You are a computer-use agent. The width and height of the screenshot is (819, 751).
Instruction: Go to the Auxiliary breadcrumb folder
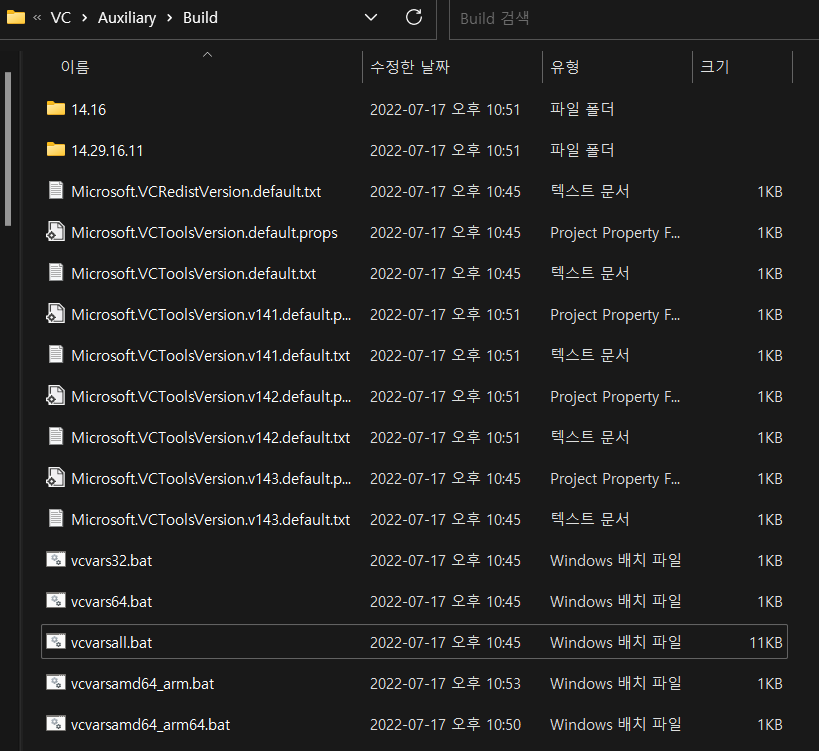pyautogui.click(x=127, y=18)
